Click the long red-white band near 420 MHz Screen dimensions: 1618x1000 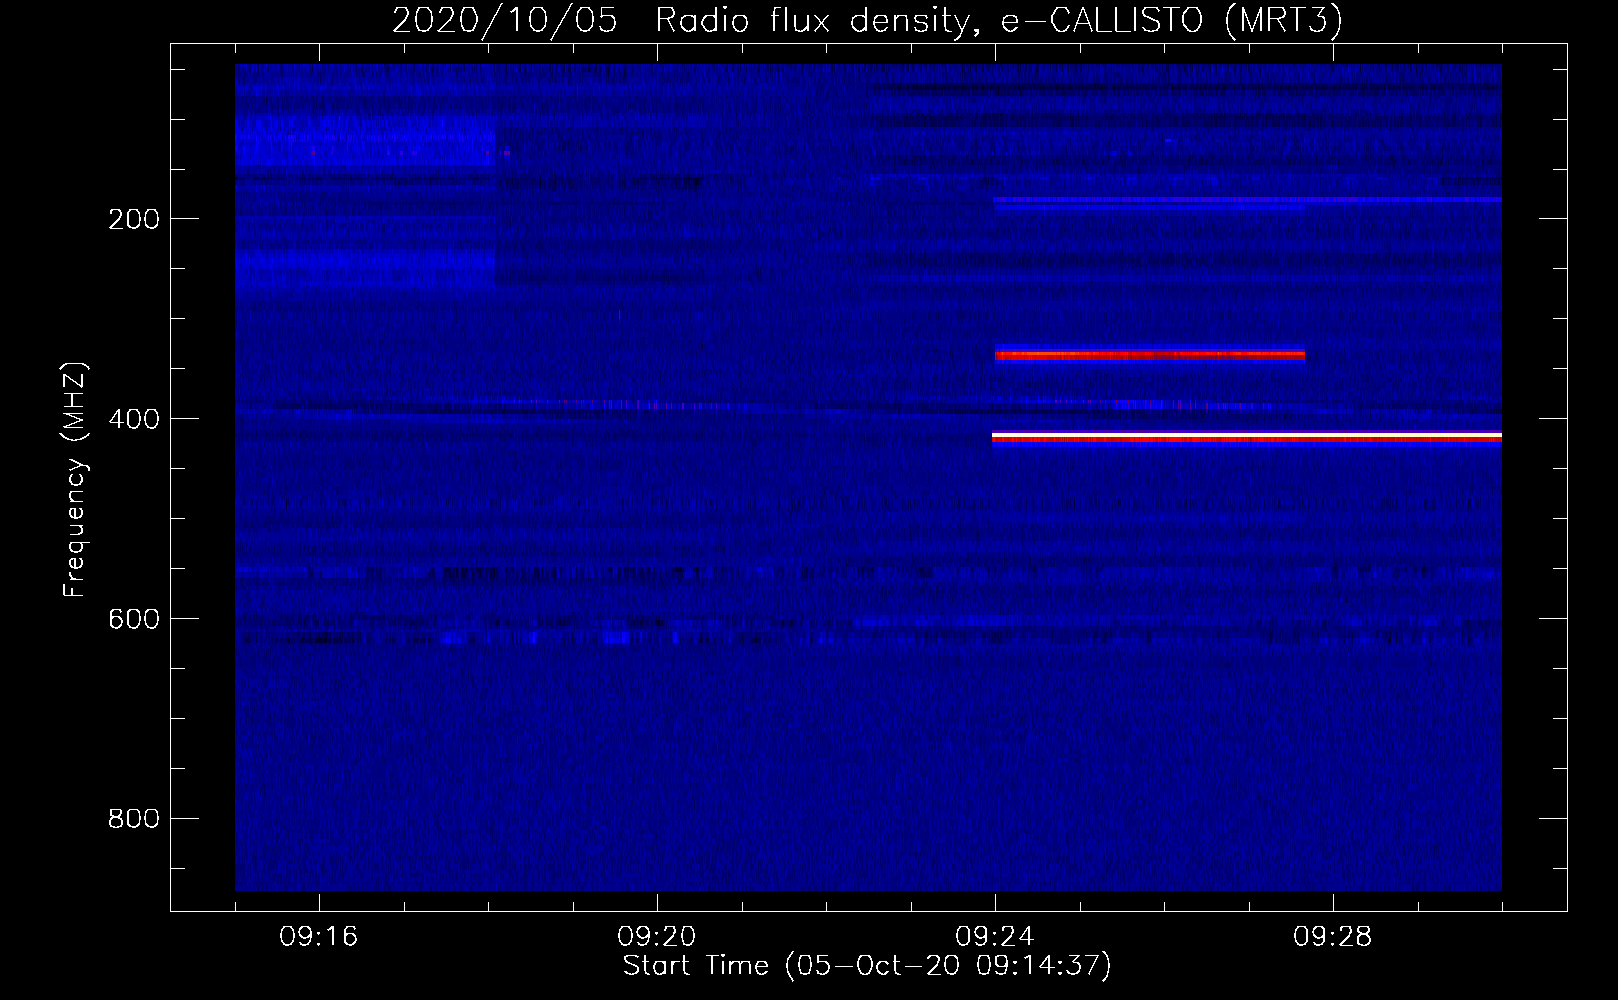coord(1247,437)
